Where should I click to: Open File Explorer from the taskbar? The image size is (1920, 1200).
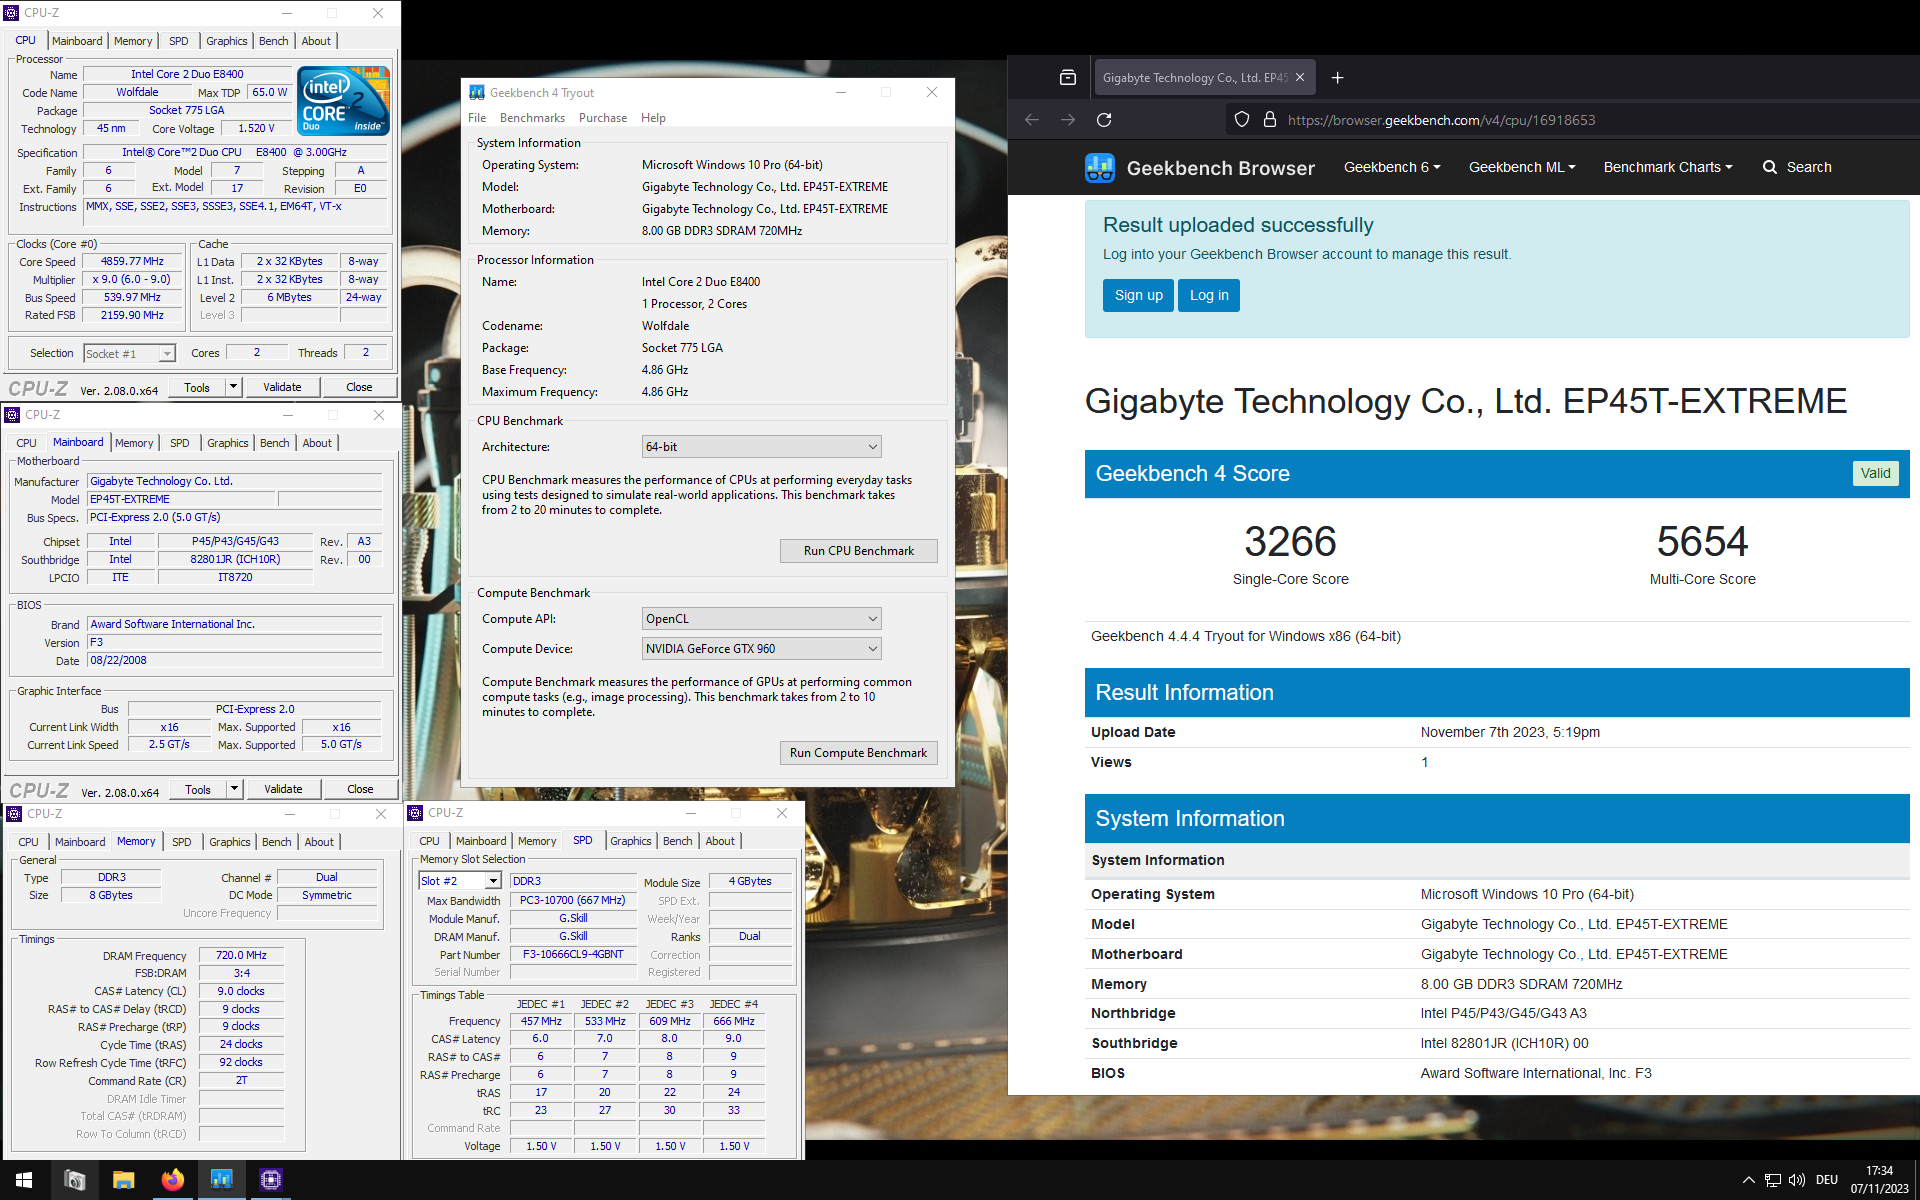point(123,1180)
